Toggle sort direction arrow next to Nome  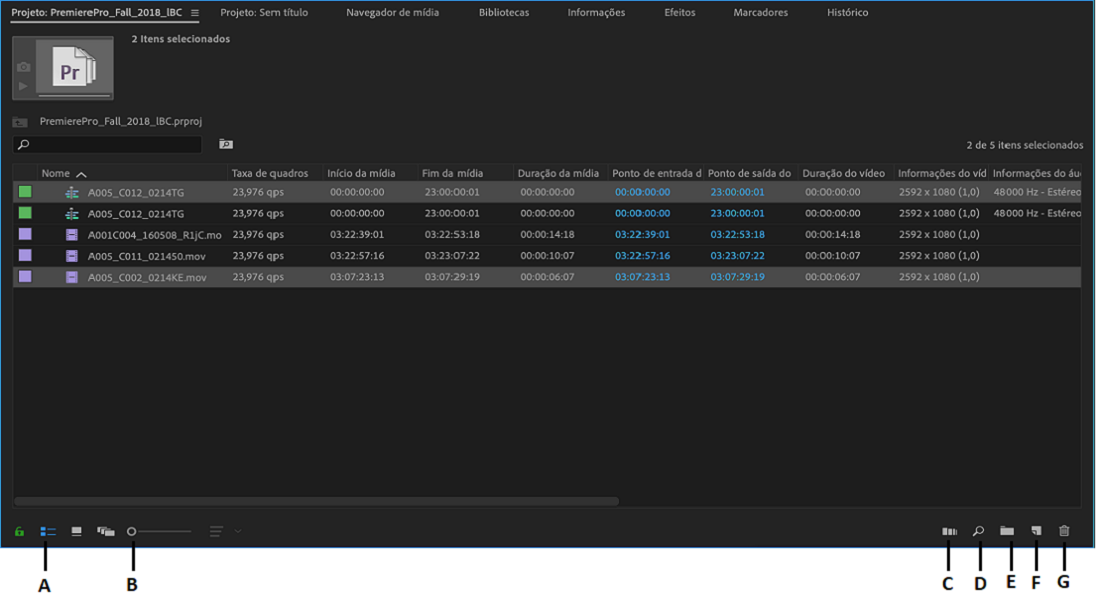click(81, 174)
